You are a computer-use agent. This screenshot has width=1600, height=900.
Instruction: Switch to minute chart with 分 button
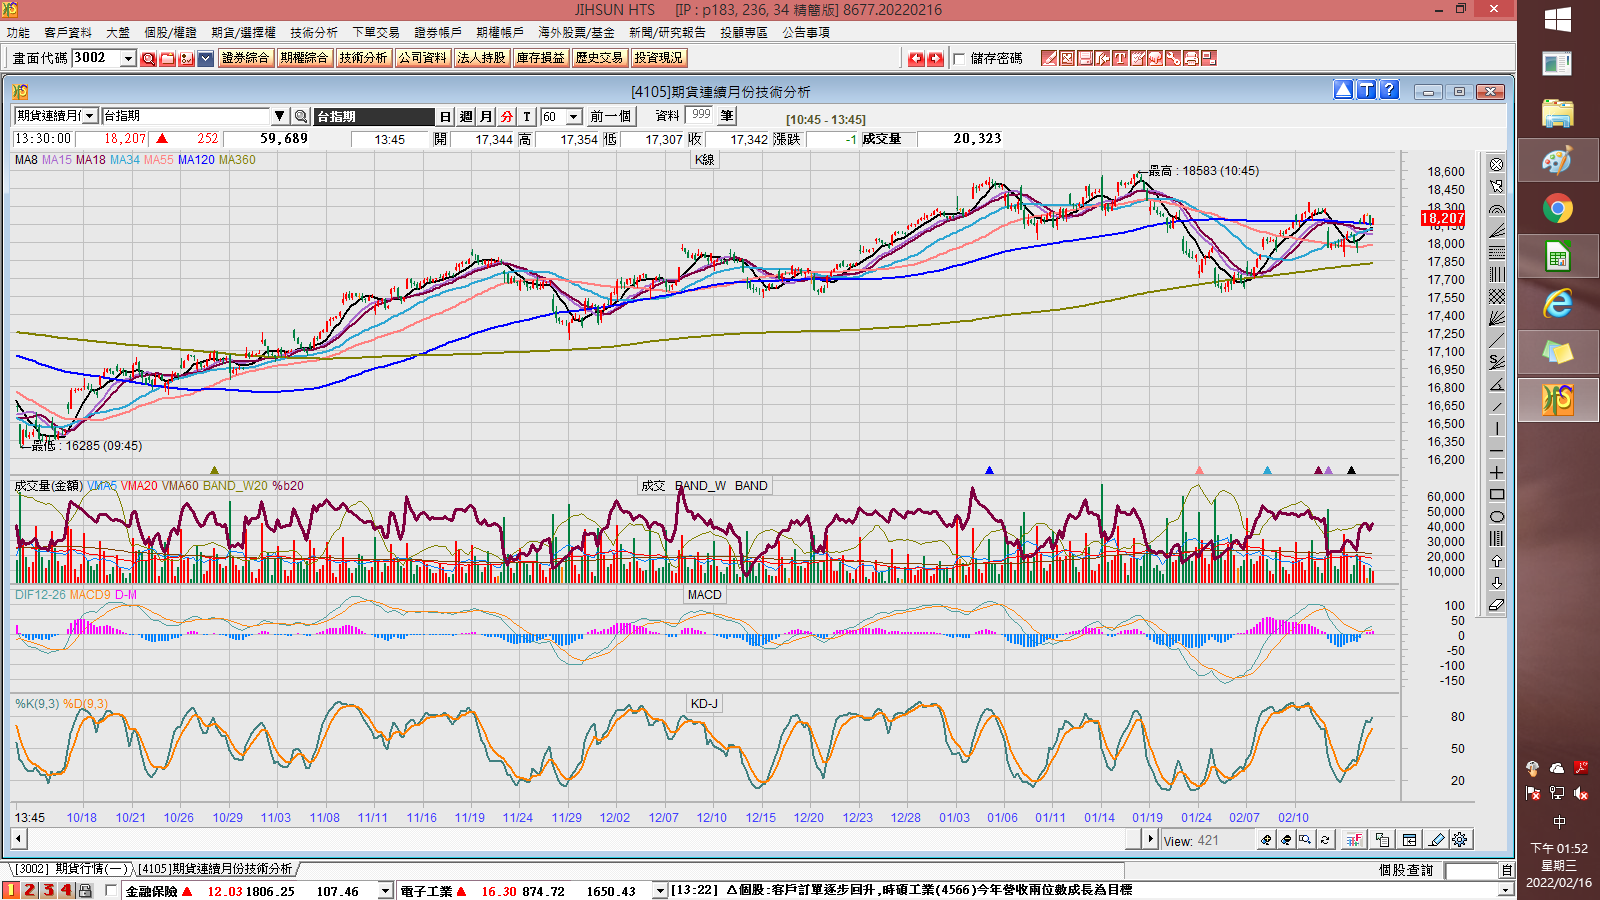point(507,117)
